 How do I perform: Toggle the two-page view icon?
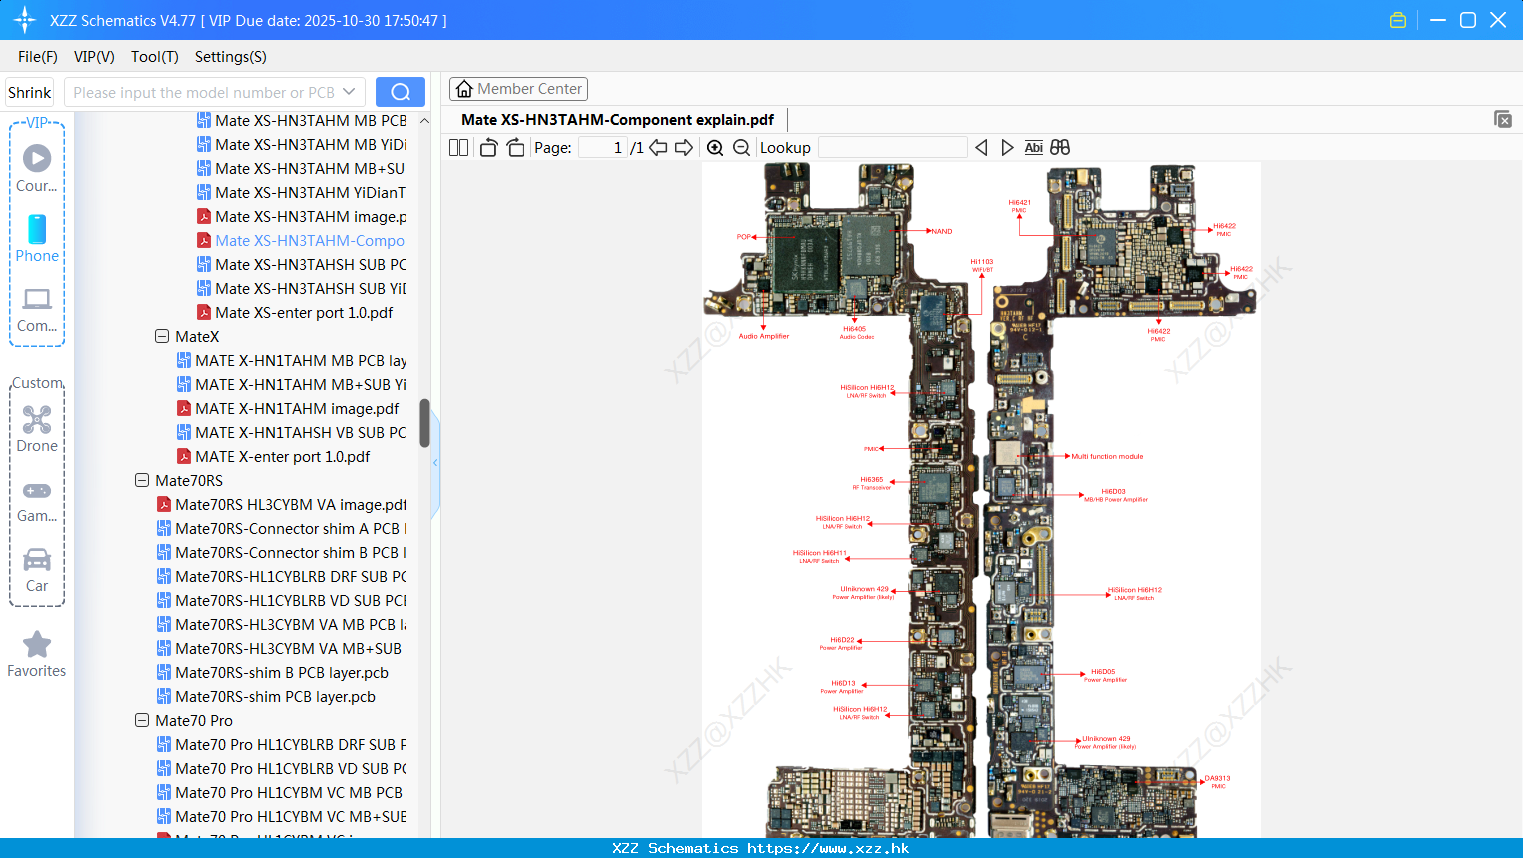pos(458,148)
